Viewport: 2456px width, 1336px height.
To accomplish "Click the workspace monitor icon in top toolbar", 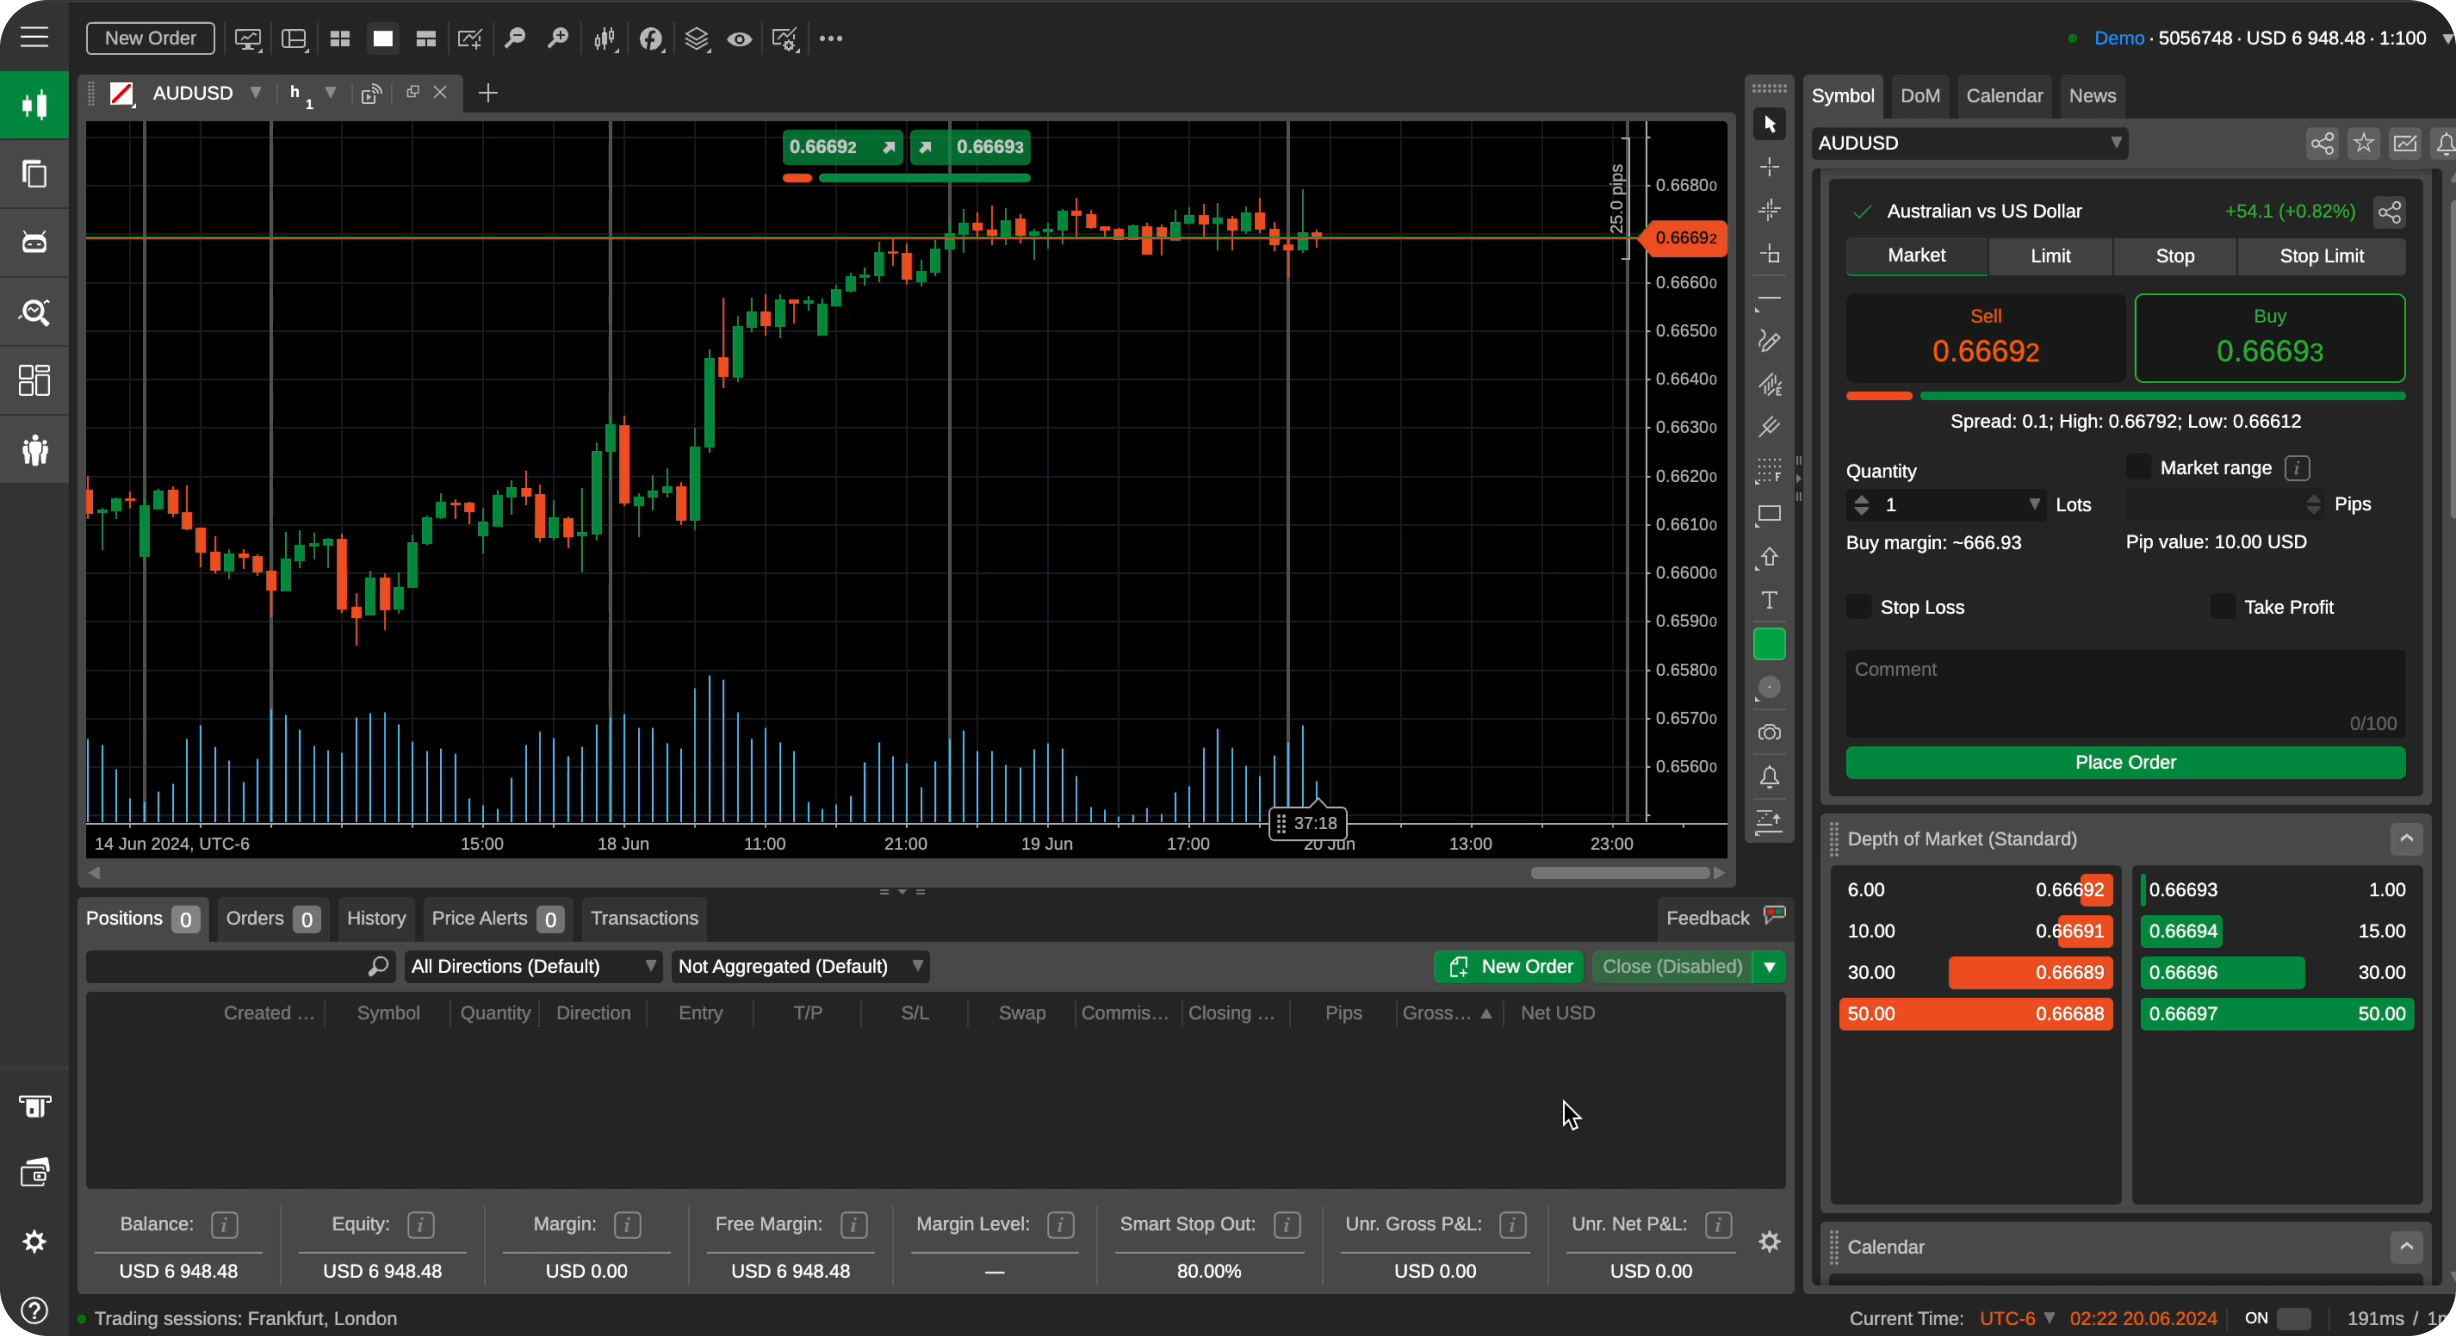I will pyautogui.click(x=248, y=39).
